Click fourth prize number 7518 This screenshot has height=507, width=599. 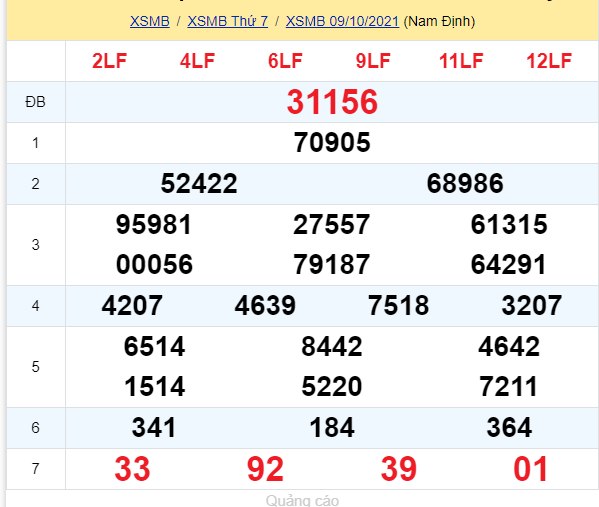click(398, 306)
